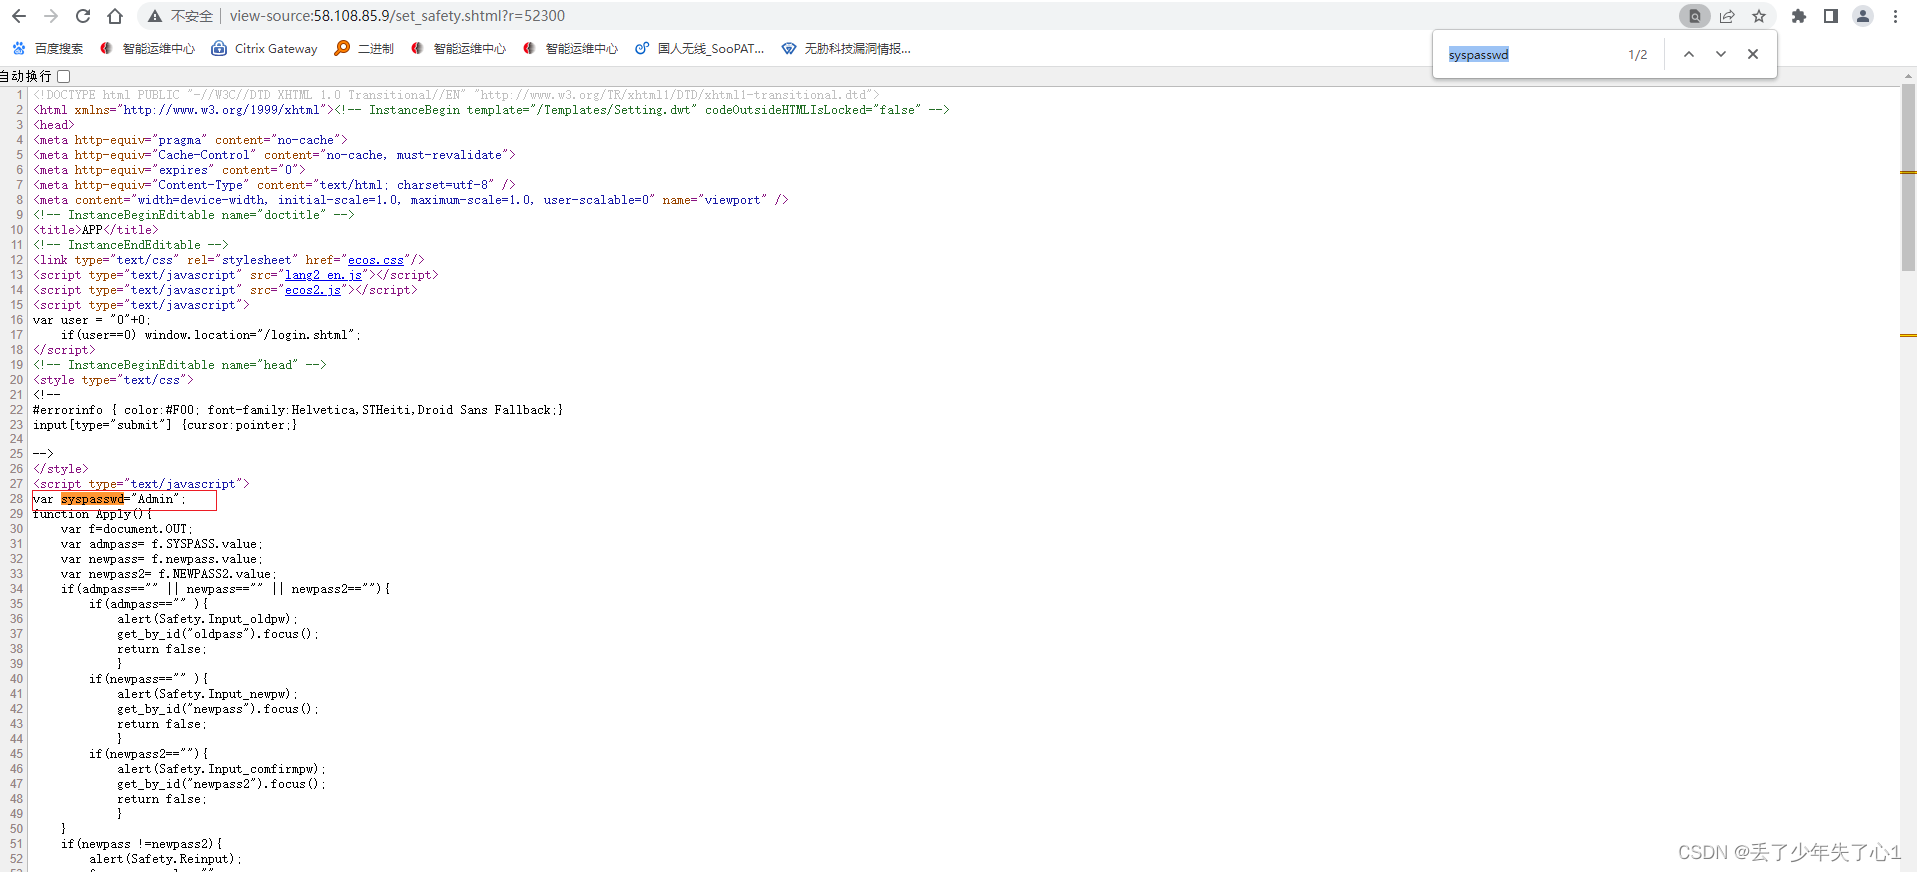Click the find box containing syspasswd
Viewport: 1917px width, 872px height.
tap(1530, 54)
